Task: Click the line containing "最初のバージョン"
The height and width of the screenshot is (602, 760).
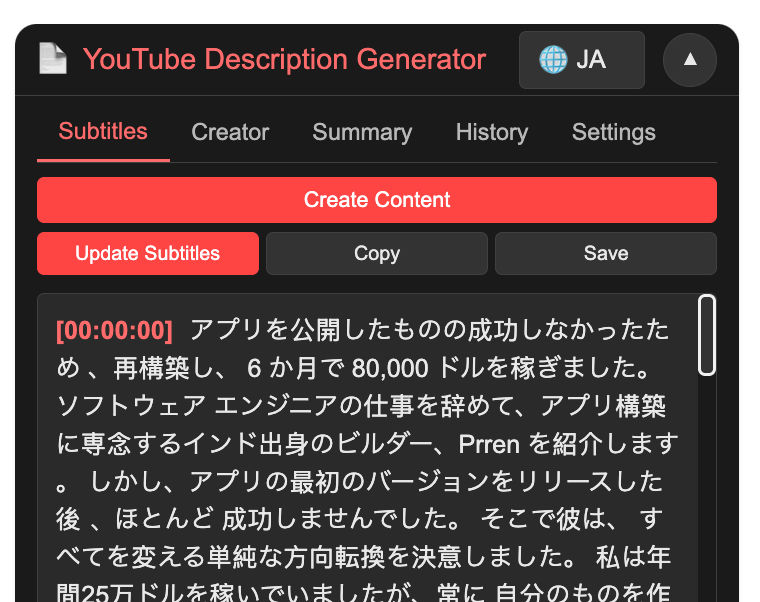Action: 359,481
